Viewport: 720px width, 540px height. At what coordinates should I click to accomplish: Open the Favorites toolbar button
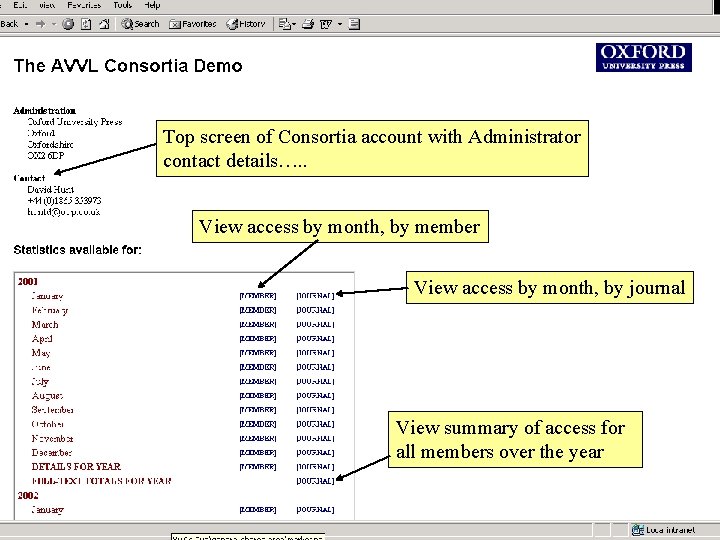pos(192,24)
